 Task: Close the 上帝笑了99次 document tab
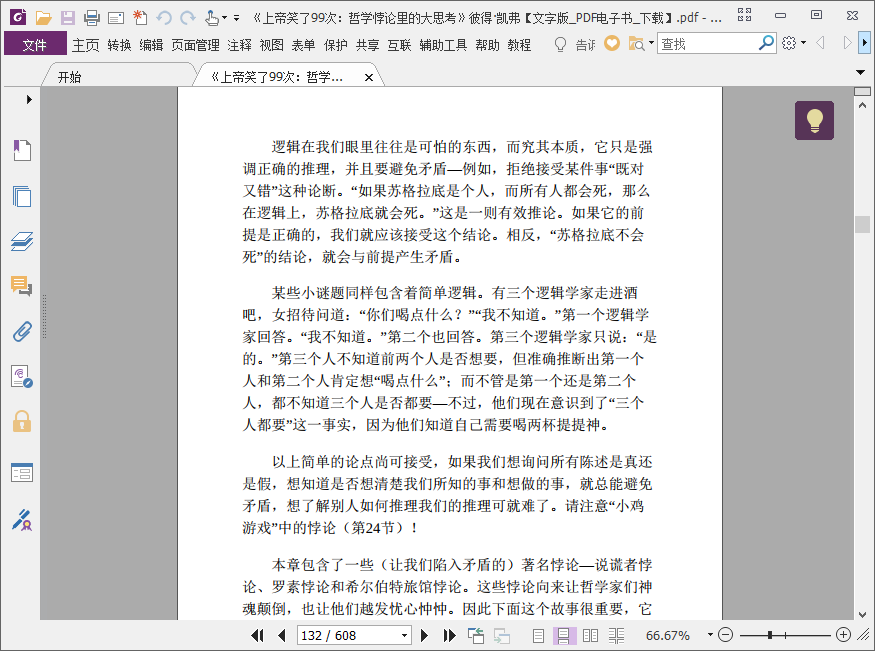coord(368,78)
